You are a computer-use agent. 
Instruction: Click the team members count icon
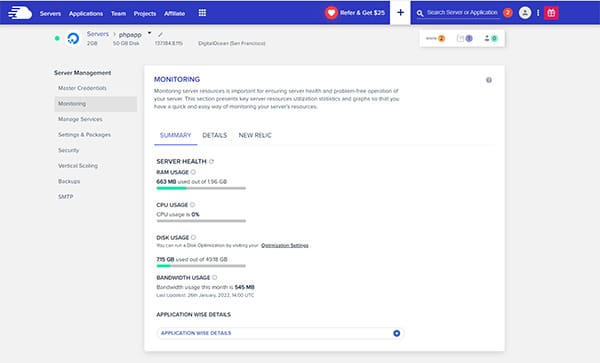coord(491,38)
